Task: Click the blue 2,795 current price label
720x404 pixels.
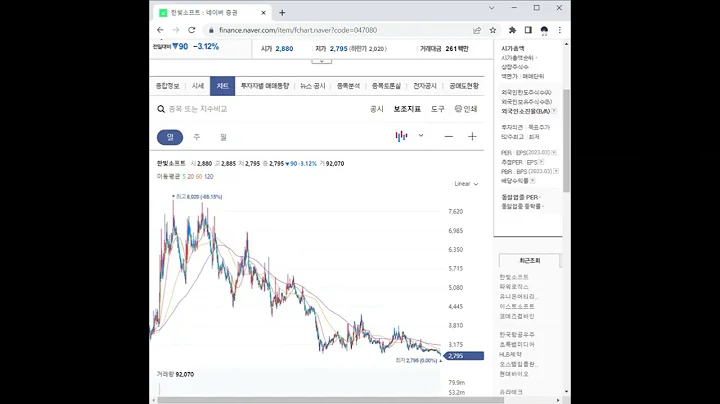Action: [464, 356]
